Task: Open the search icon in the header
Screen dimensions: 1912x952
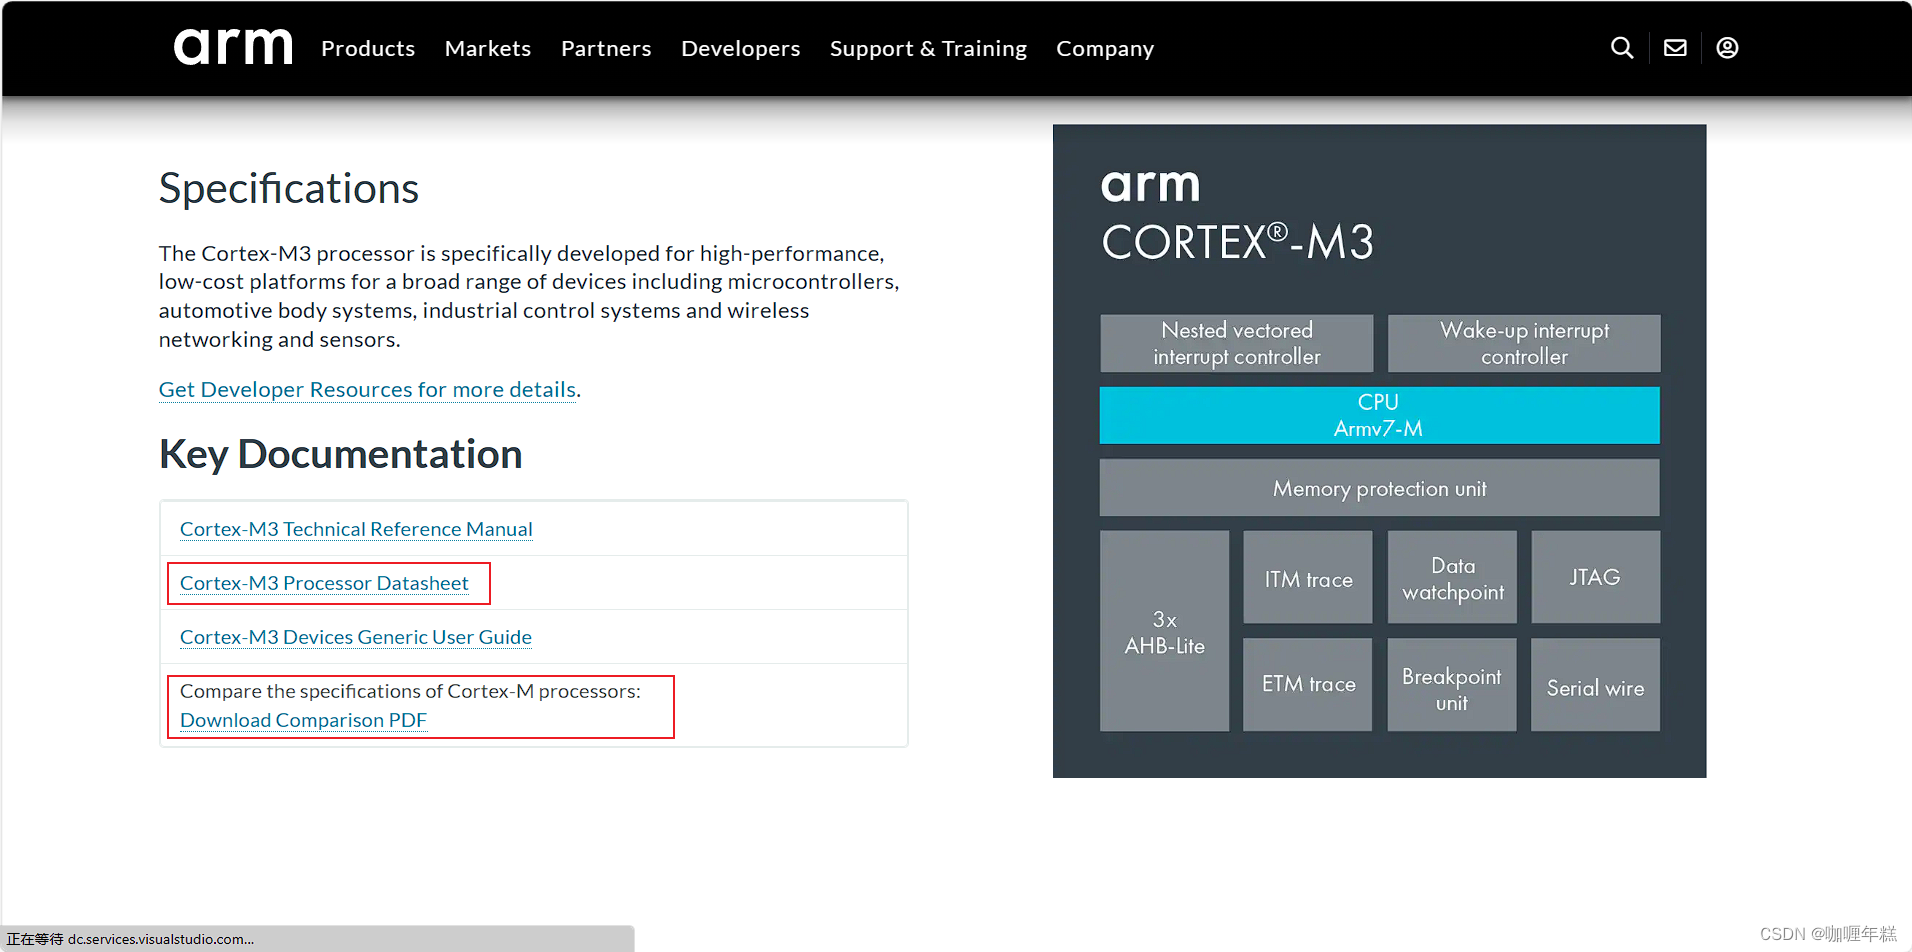Action: tap(1622, 48)
